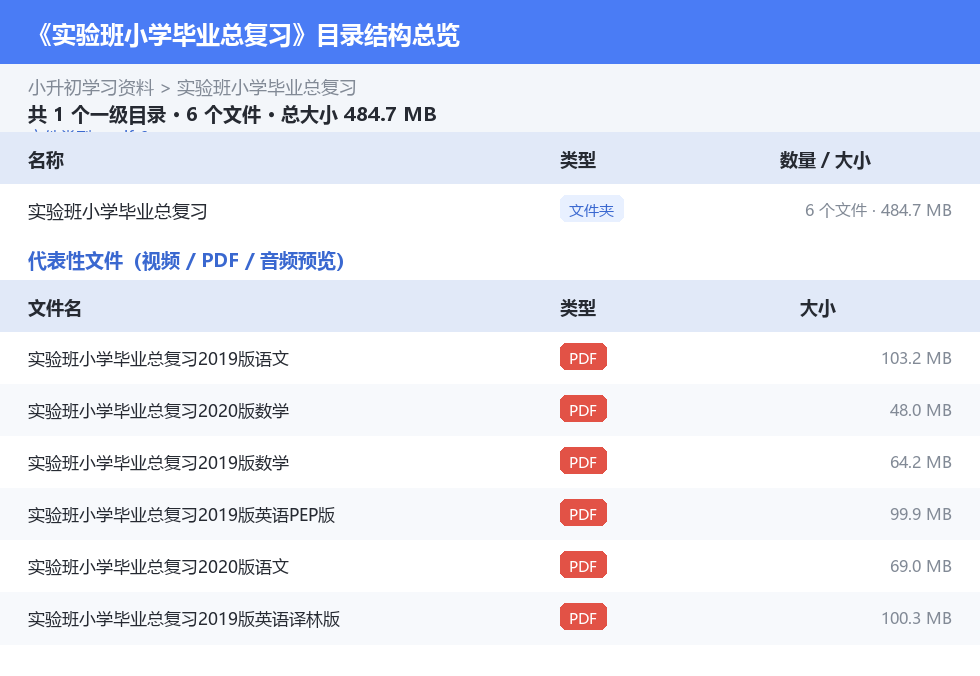980x676 pixels.
Task: Select the 103.2 MB size value
Action: click(x=916, y=359)
